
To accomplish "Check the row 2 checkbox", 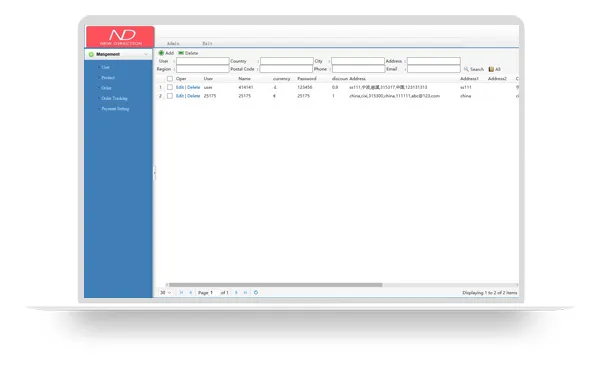I will (170, 96).
